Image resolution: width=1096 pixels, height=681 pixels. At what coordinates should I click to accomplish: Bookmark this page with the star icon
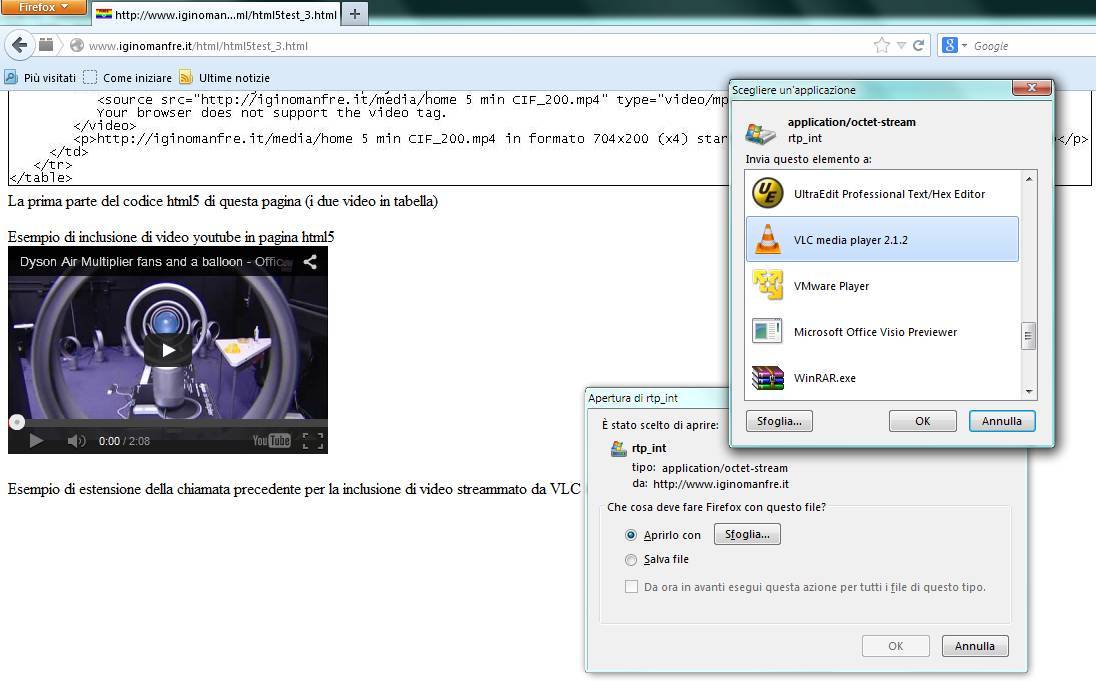(x=881, y=45)
